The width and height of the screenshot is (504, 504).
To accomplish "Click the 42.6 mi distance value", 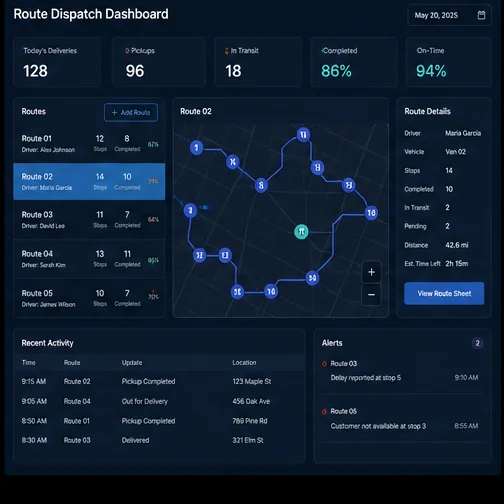I will click(x=457, y=245).
